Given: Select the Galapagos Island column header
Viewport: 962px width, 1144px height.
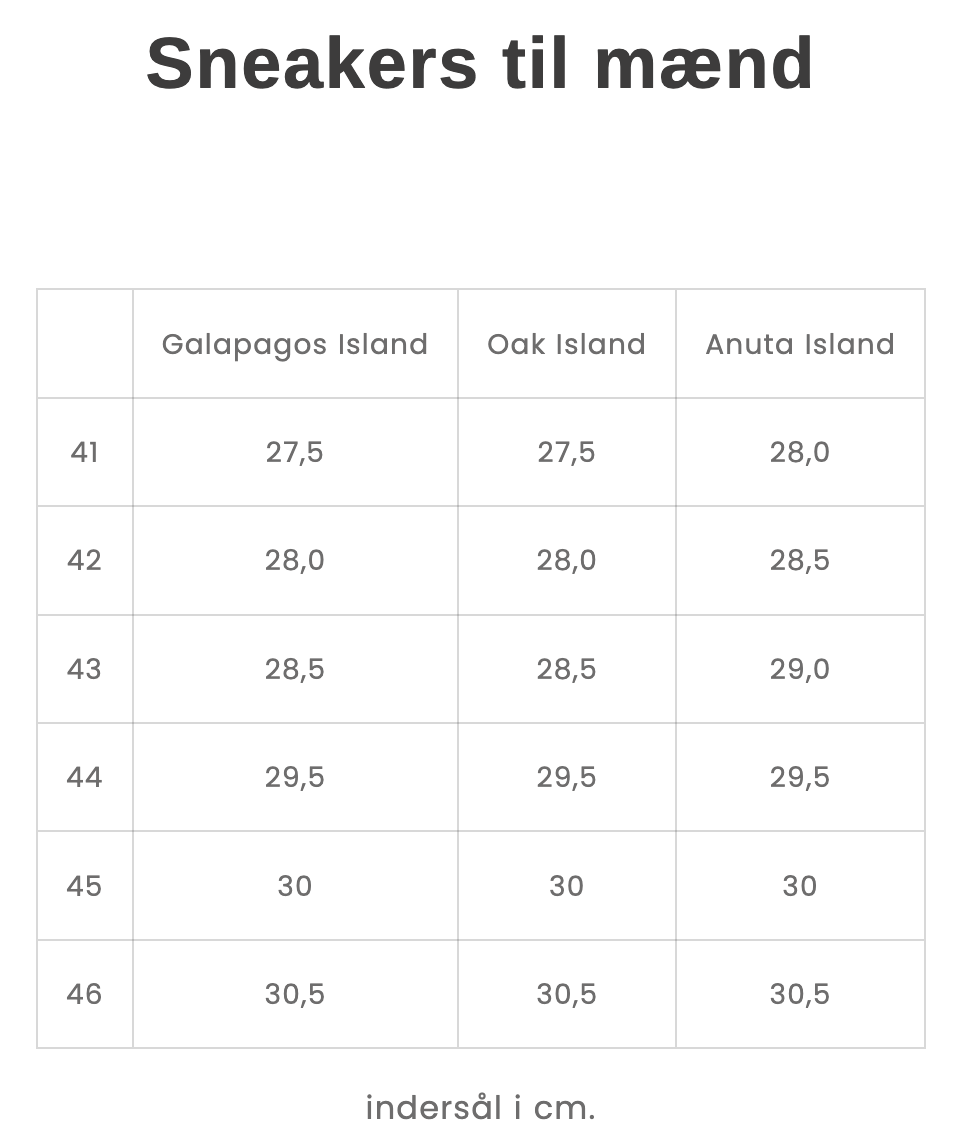Looking at the screenshot, I should click(x=295, y=344).
